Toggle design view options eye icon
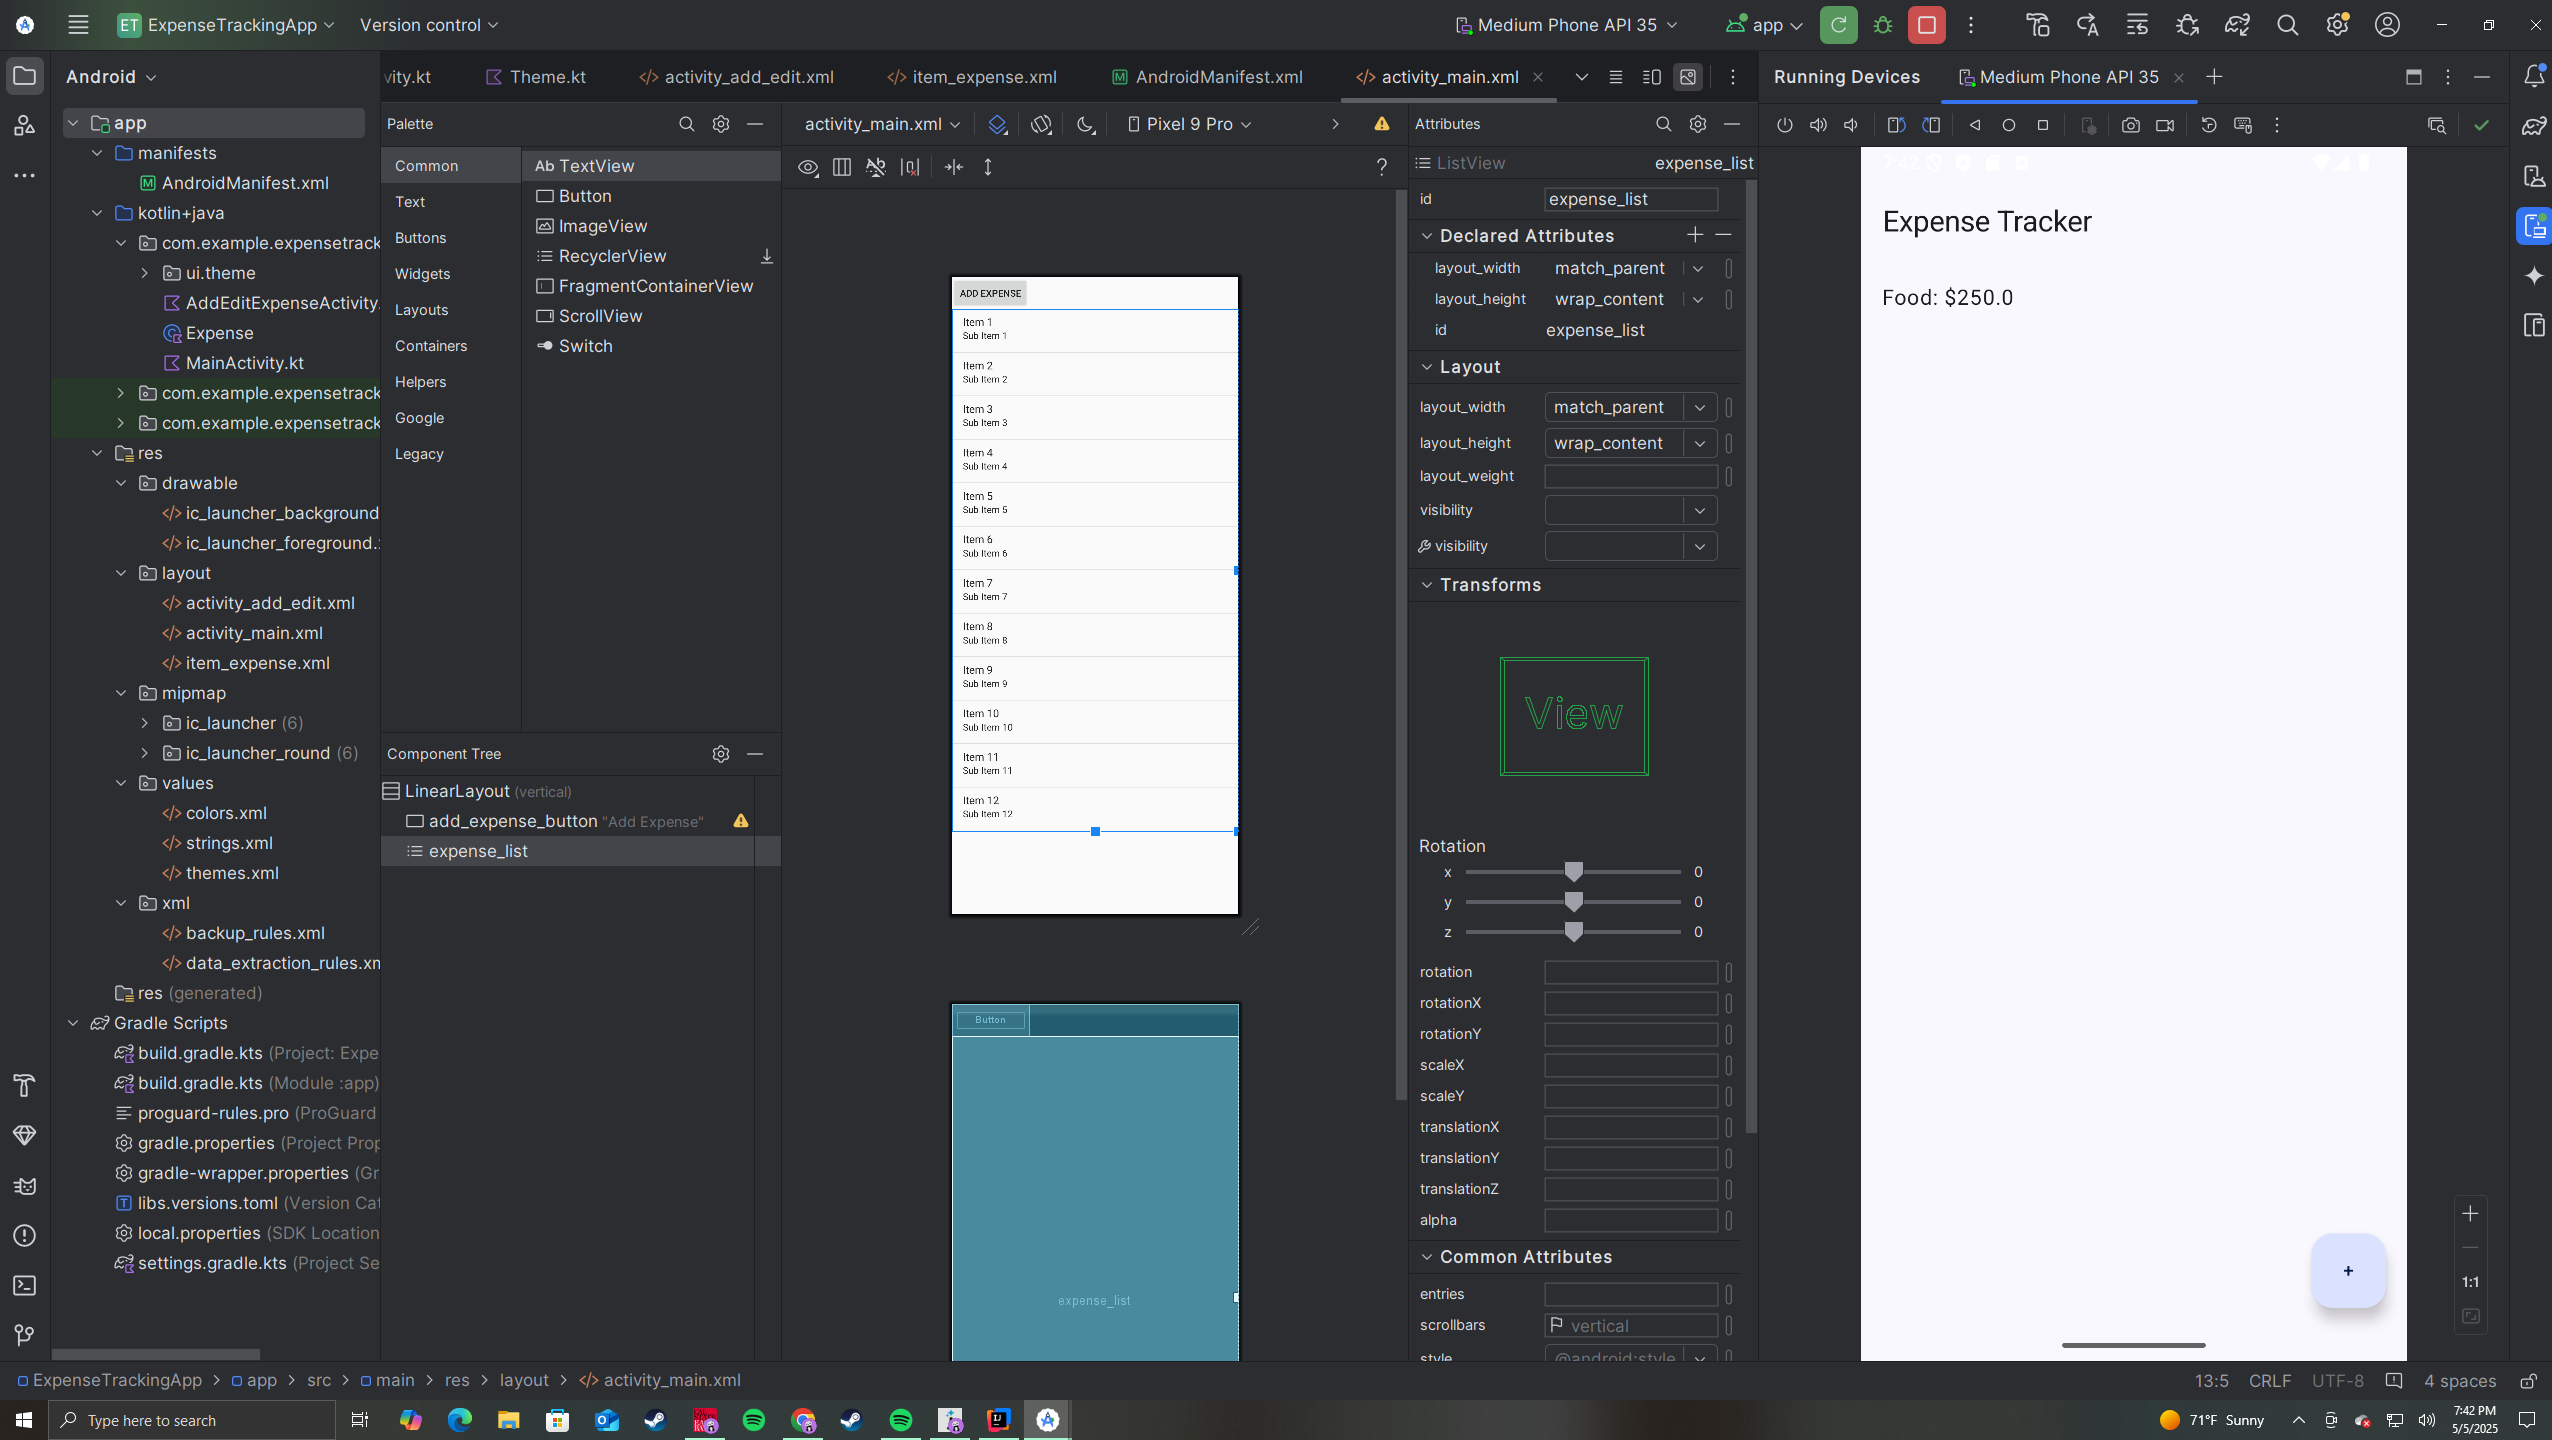 pos(807,167)
